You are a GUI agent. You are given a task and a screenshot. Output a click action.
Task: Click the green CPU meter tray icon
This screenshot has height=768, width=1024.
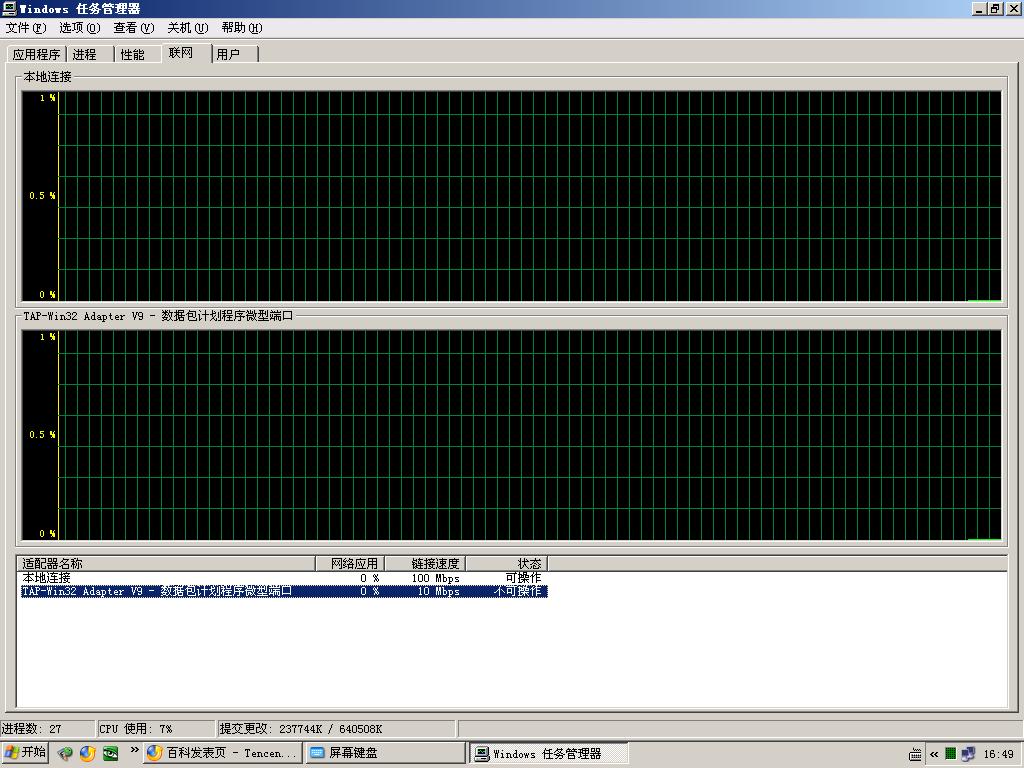[x=951, y=754]
